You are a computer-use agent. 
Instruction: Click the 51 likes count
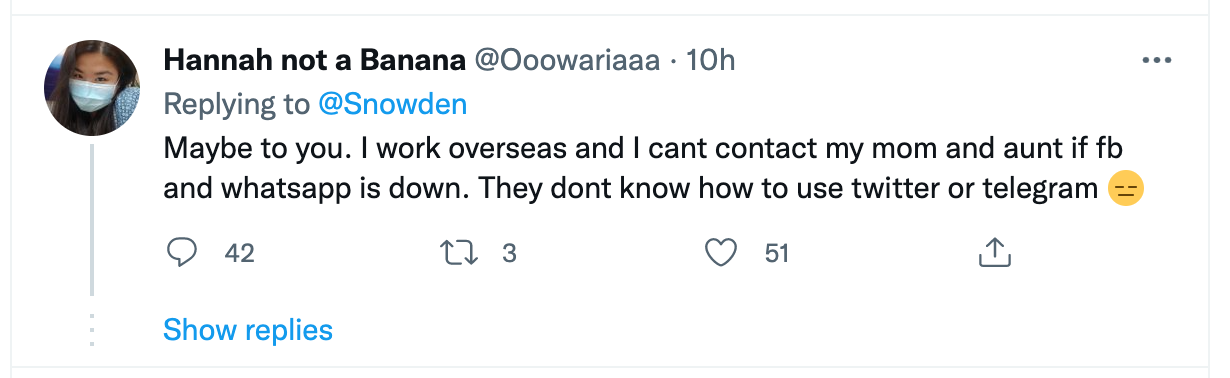coord(777,254)
